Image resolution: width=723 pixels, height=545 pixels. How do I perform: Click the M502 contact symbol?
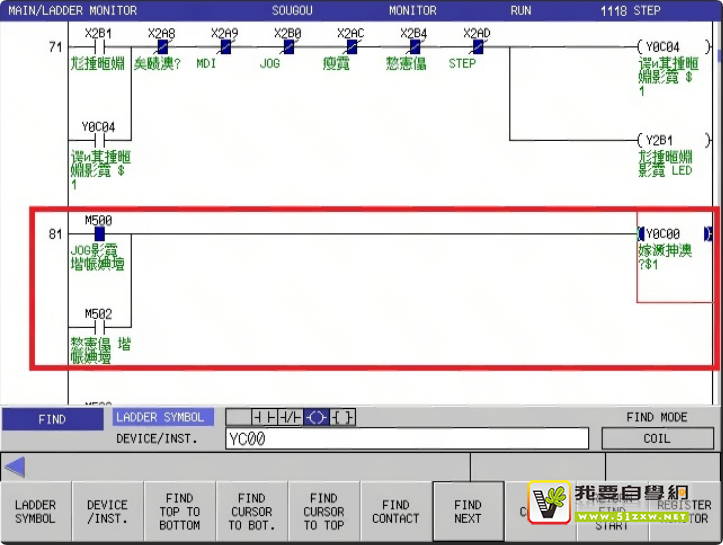[99, 326]
